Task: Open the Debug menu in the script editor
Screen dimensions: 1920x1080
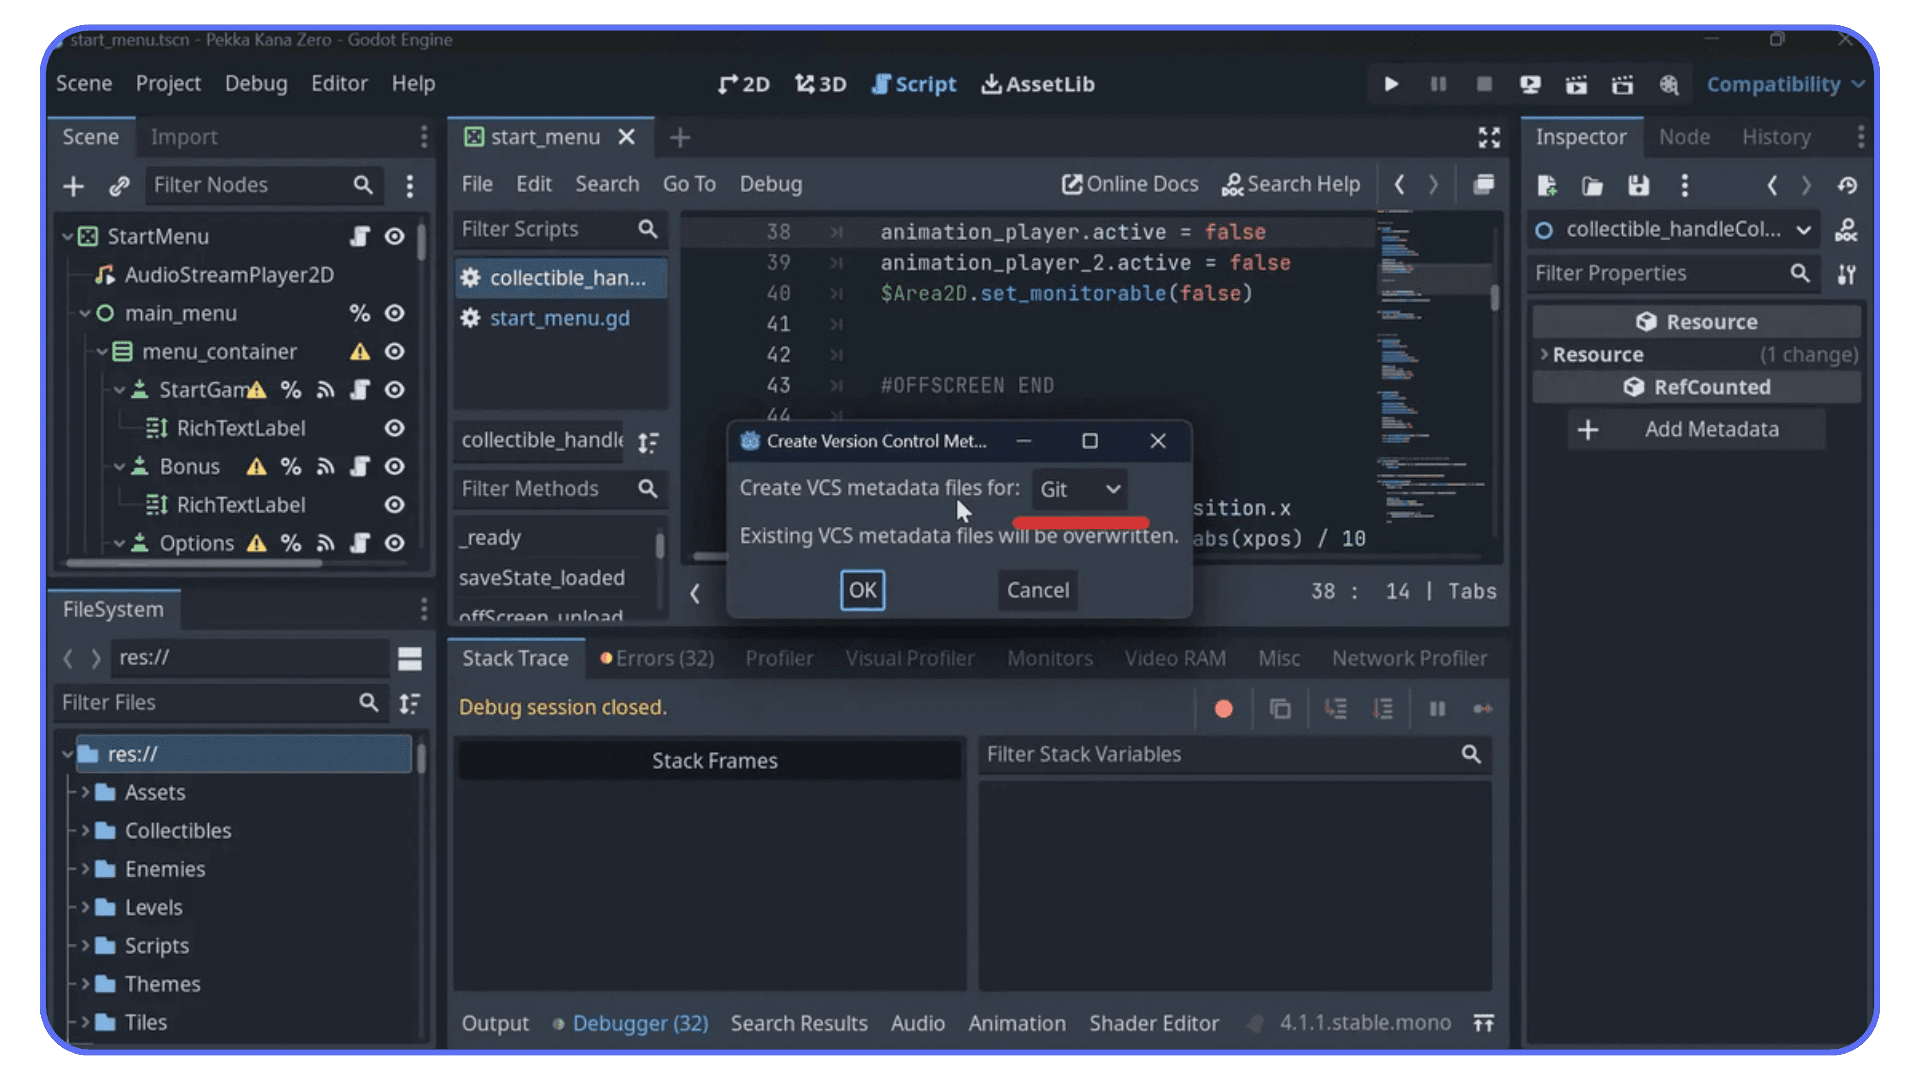Action: tap(770, 184)
